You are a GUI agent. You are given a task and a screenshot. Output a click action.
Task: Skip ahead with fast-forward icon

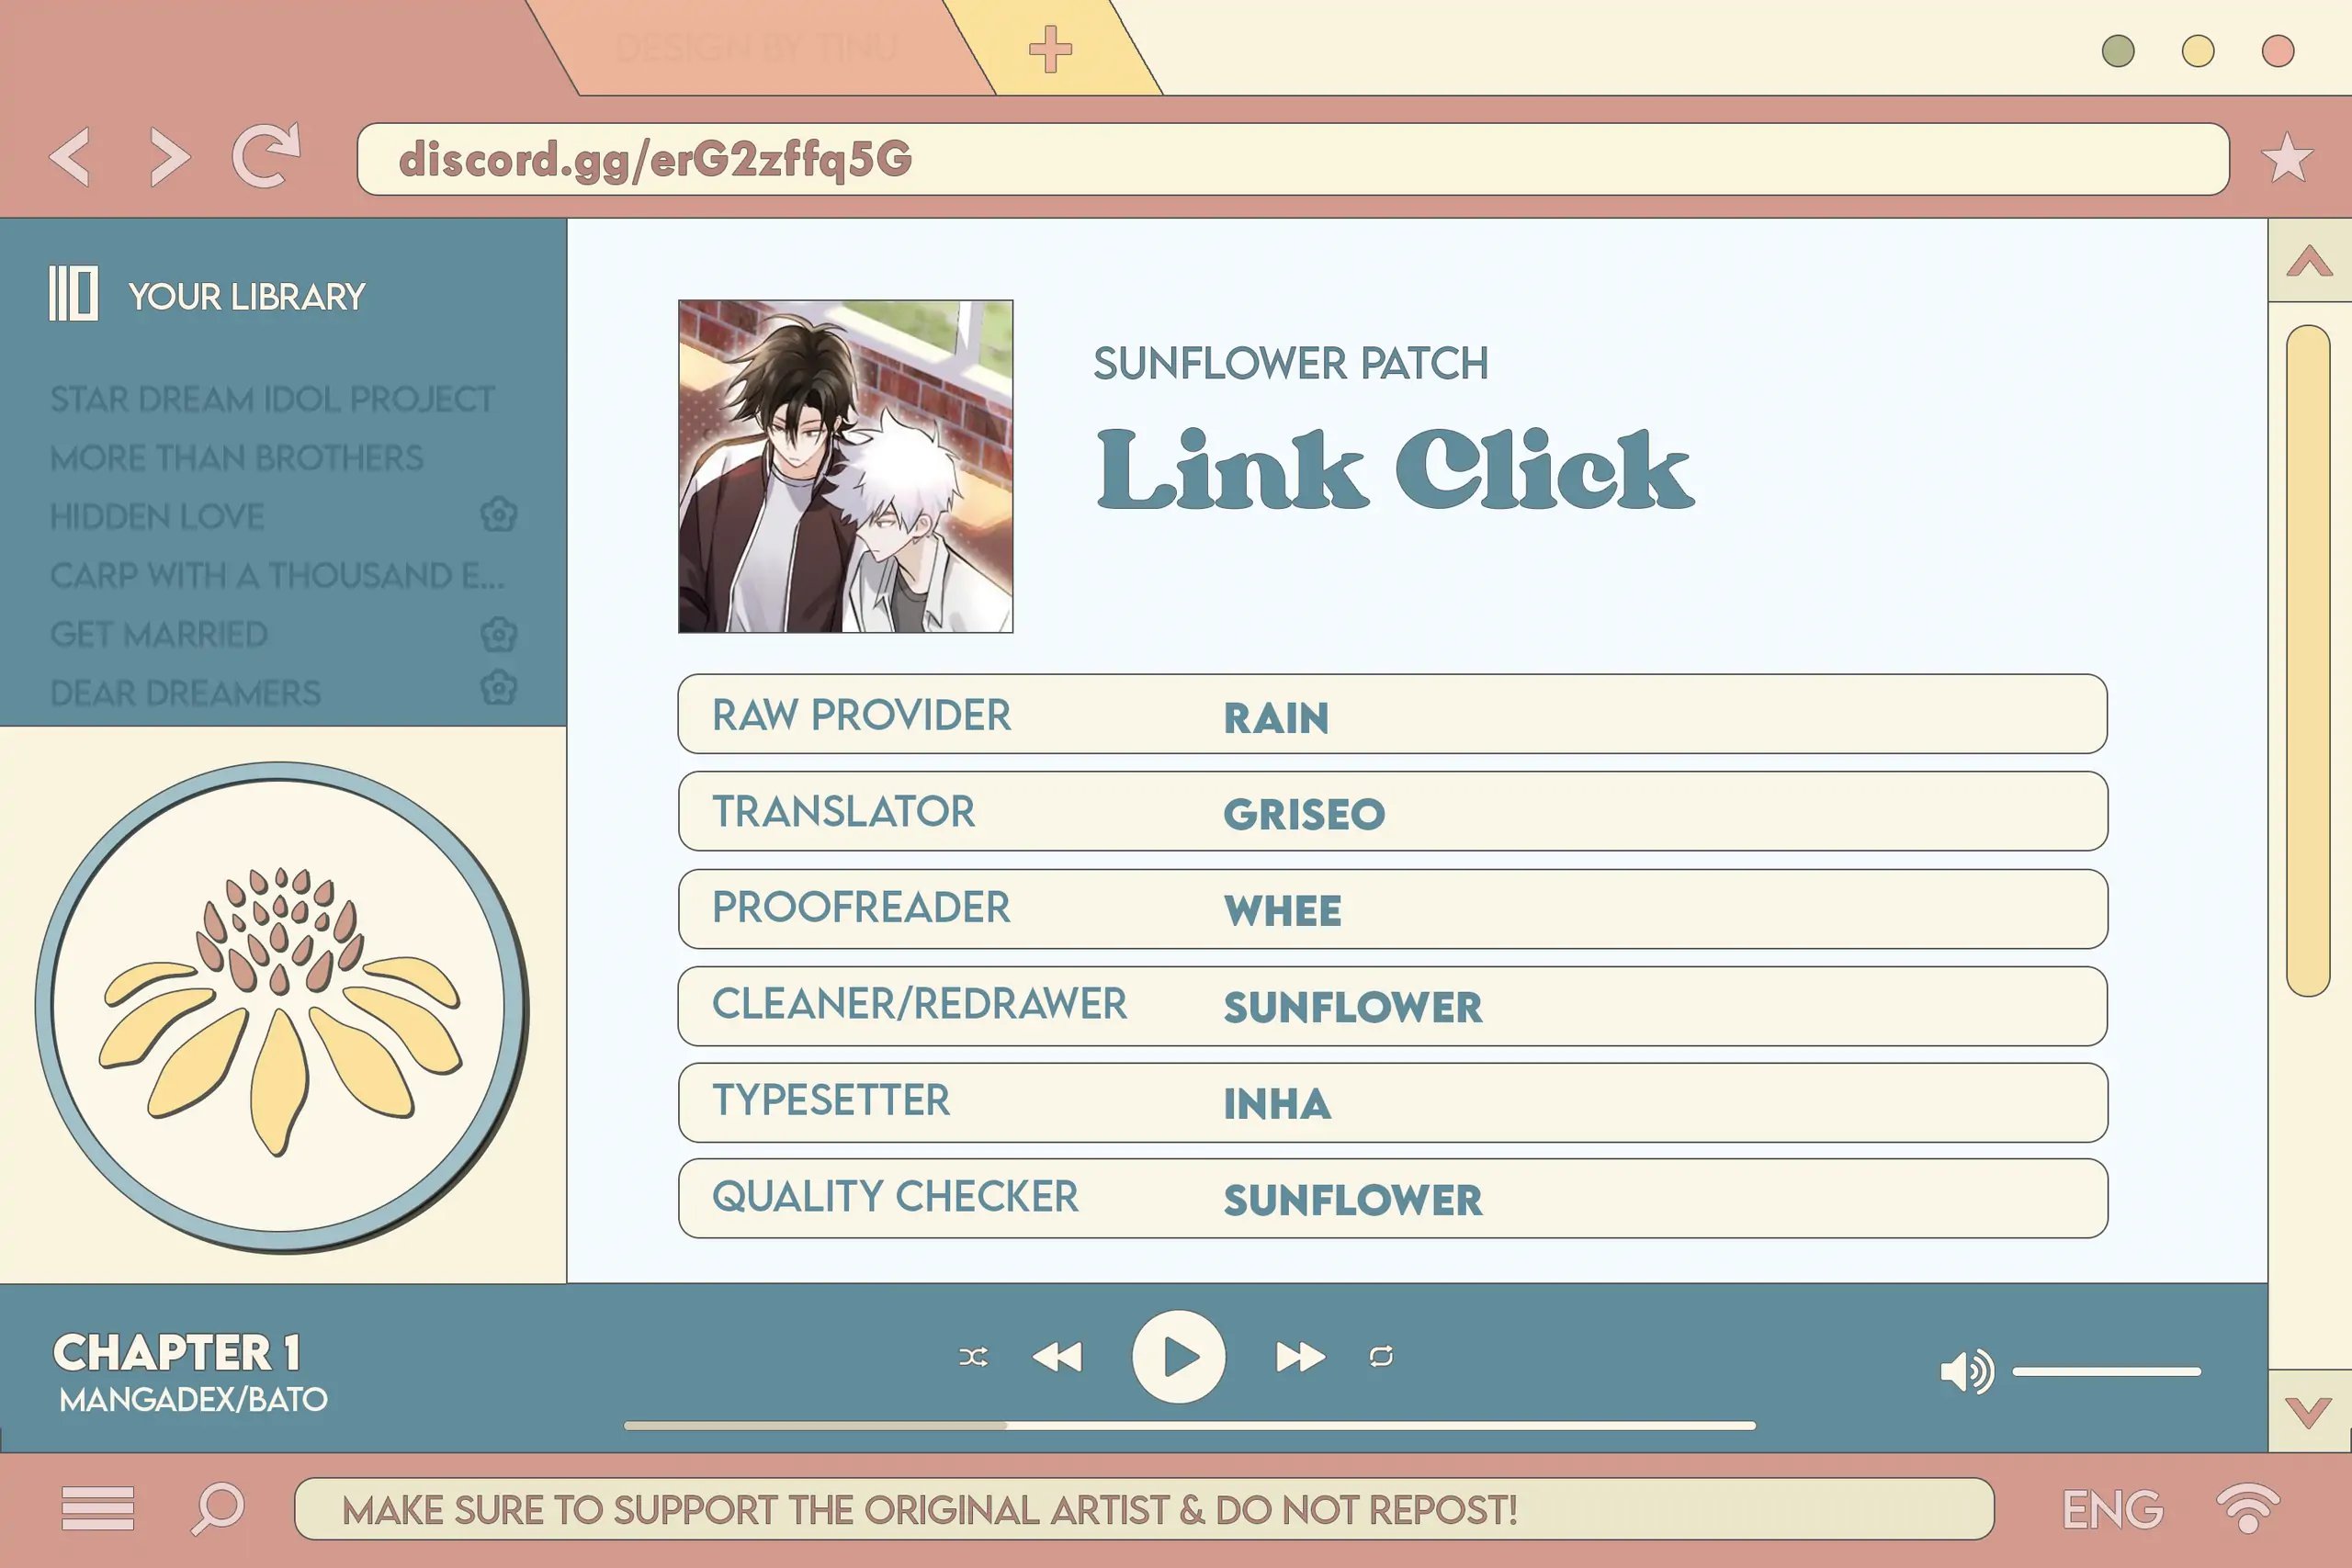pos(1299,1357)
